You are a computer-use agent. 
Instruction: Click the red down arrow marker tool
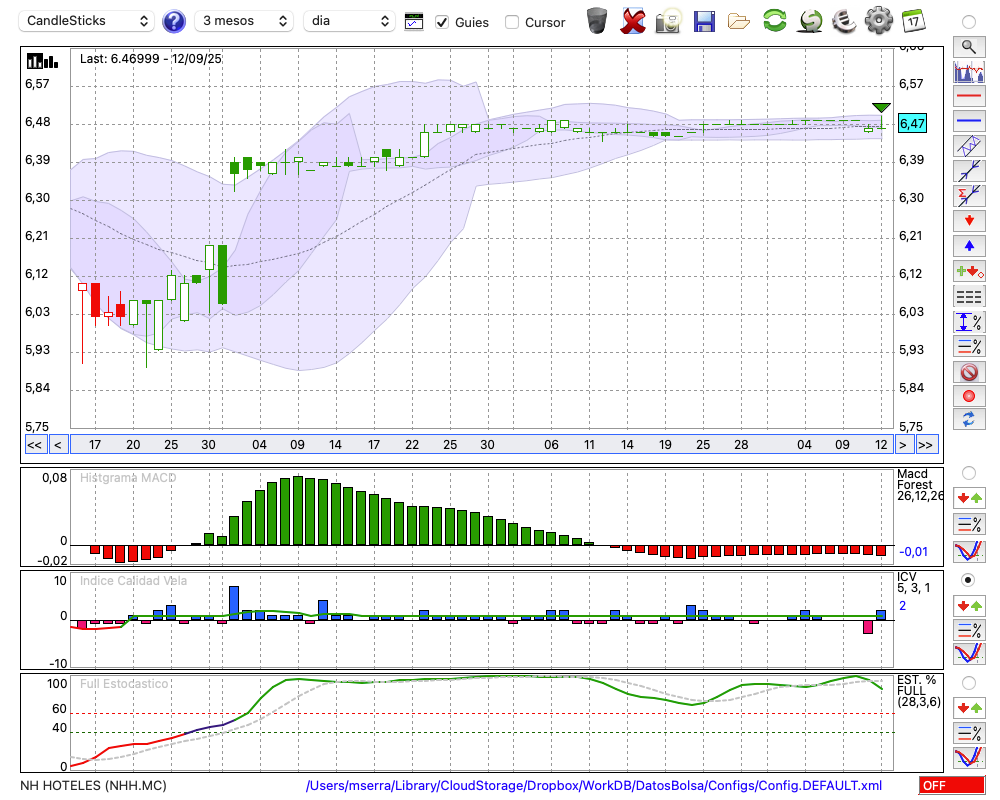point(969,221)
